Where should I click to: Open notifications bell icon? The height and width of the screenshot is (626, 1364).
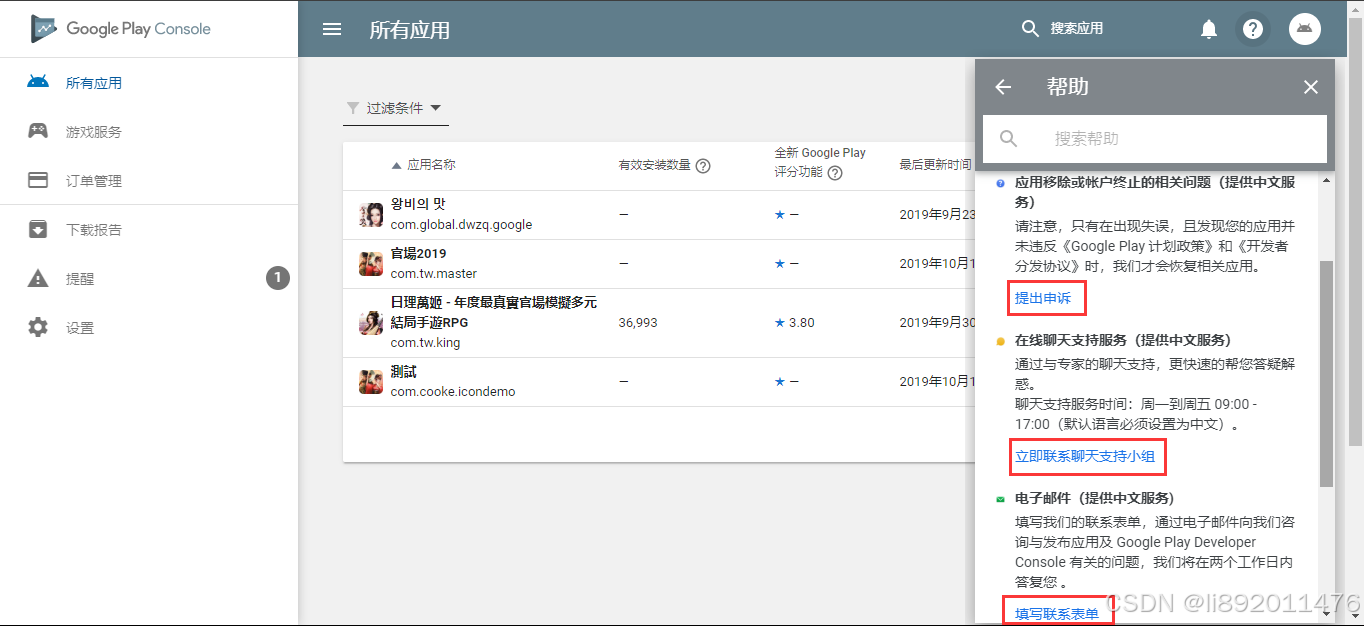click(1209, 29)
